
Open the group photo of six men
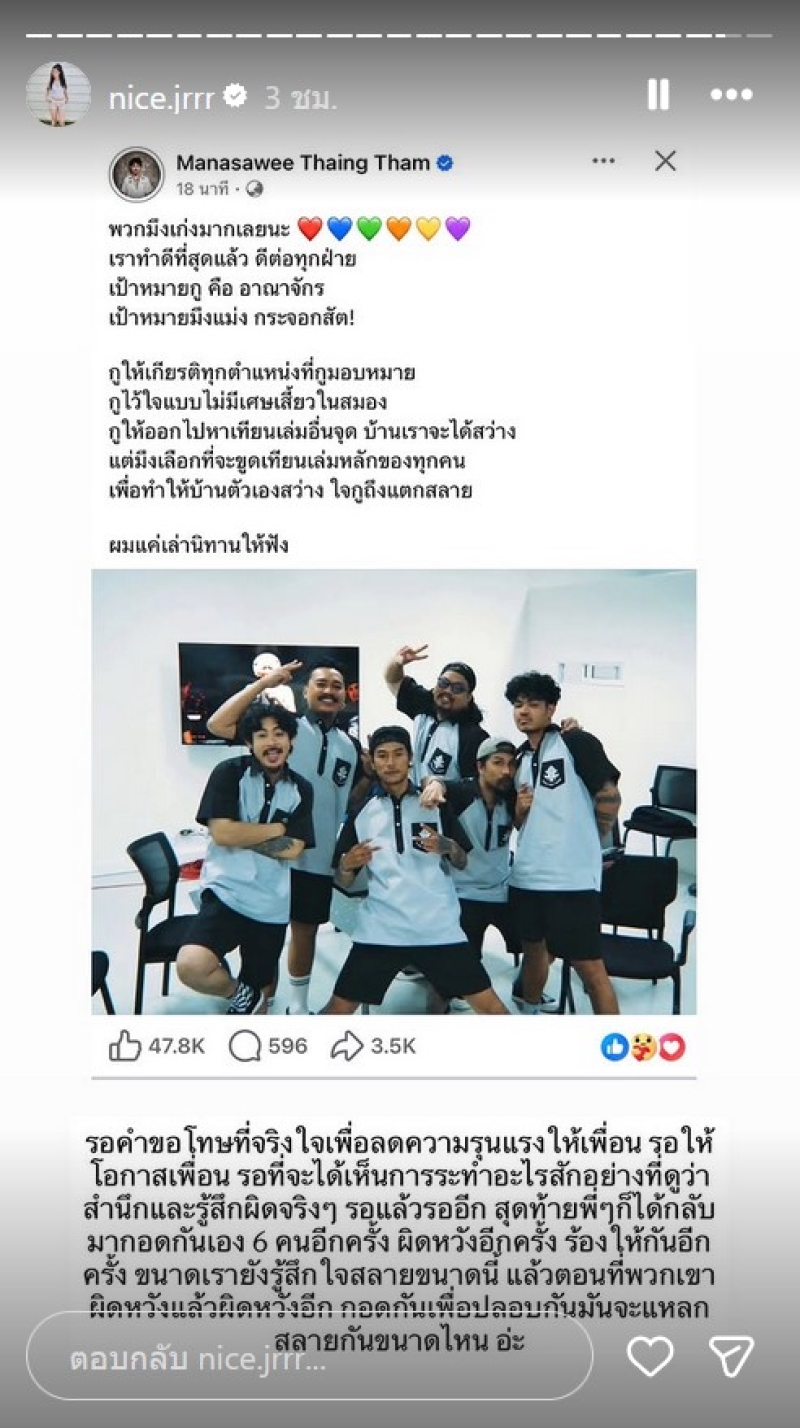click(x=394, y=792)
